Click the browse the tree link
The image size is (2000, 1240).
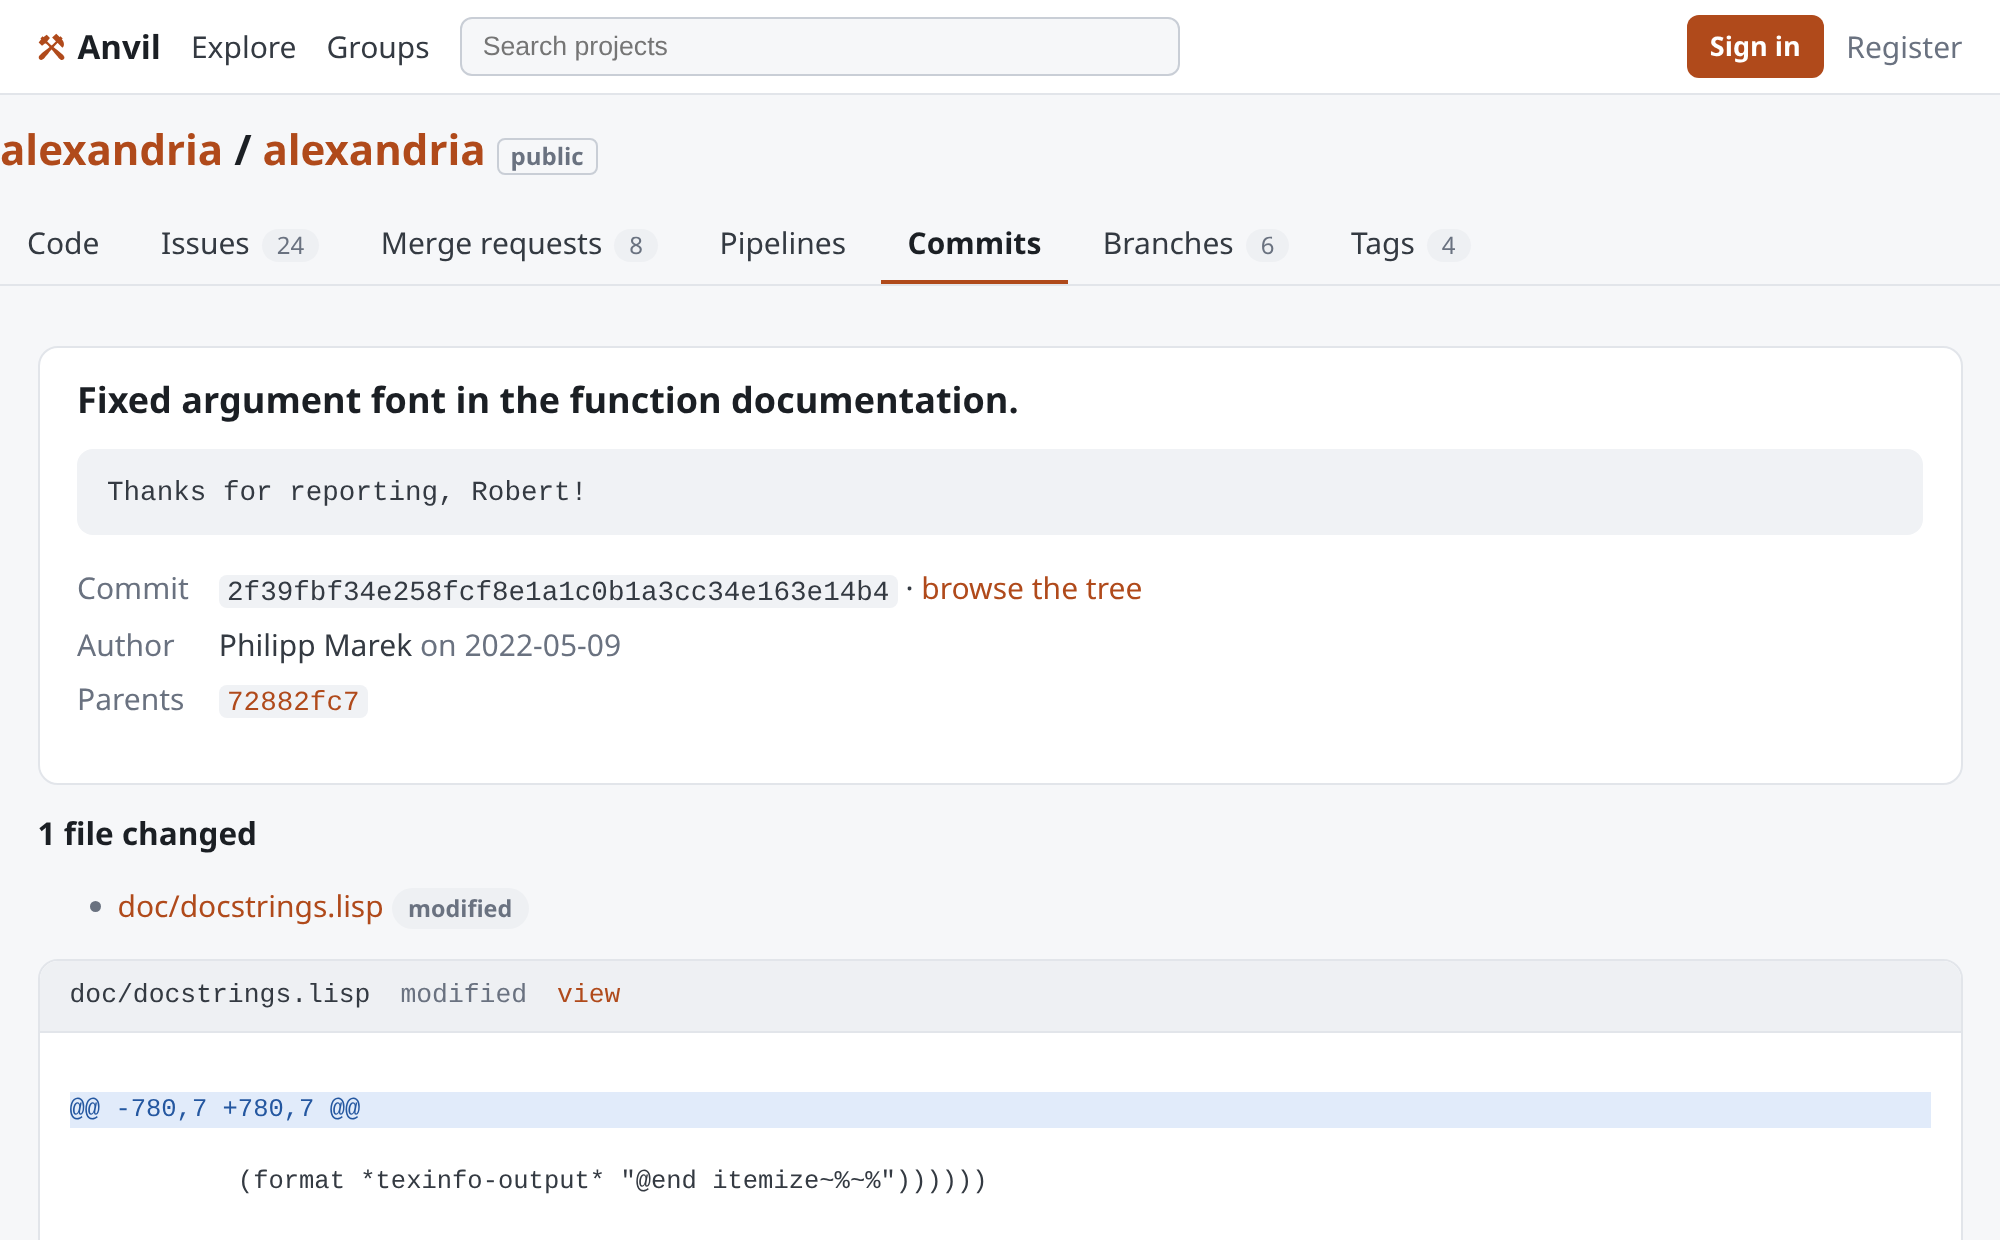coord(1031,589)
